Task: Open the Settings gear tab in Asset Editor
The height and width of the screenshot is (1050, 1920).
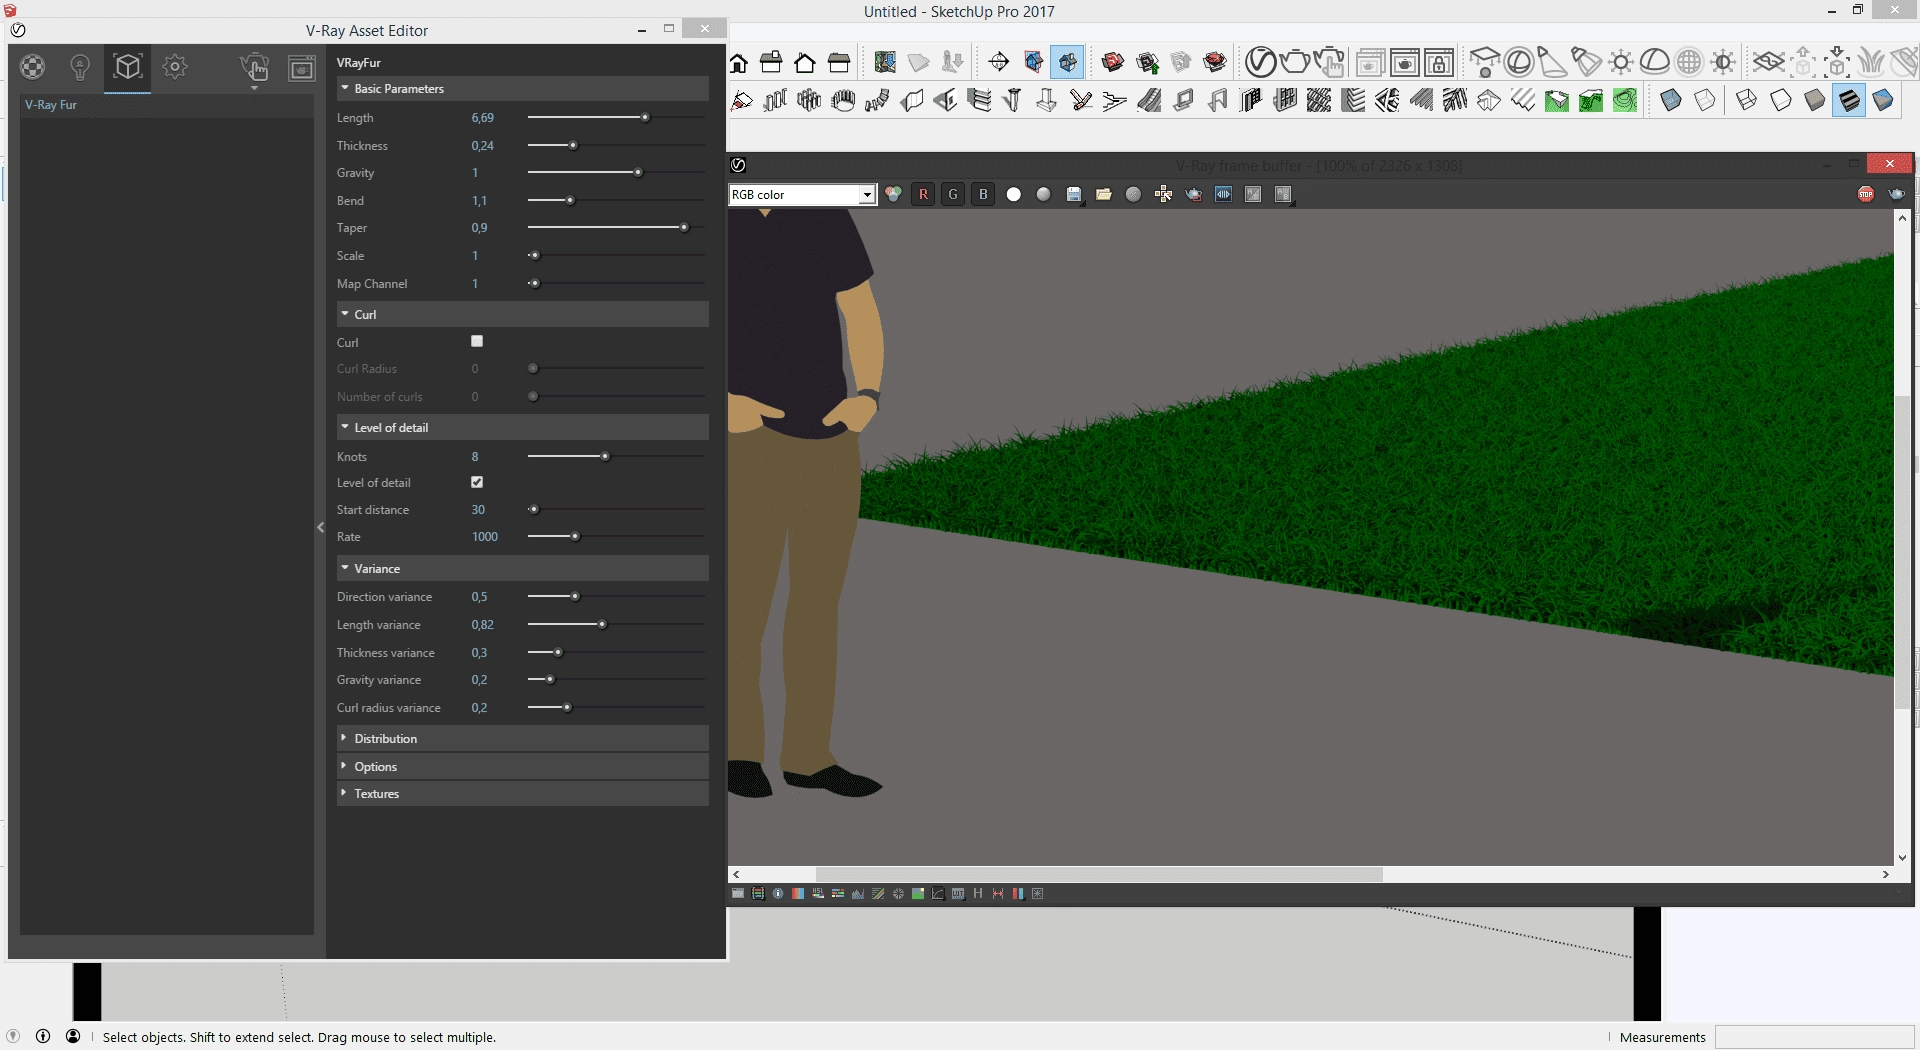Action: 175,67
